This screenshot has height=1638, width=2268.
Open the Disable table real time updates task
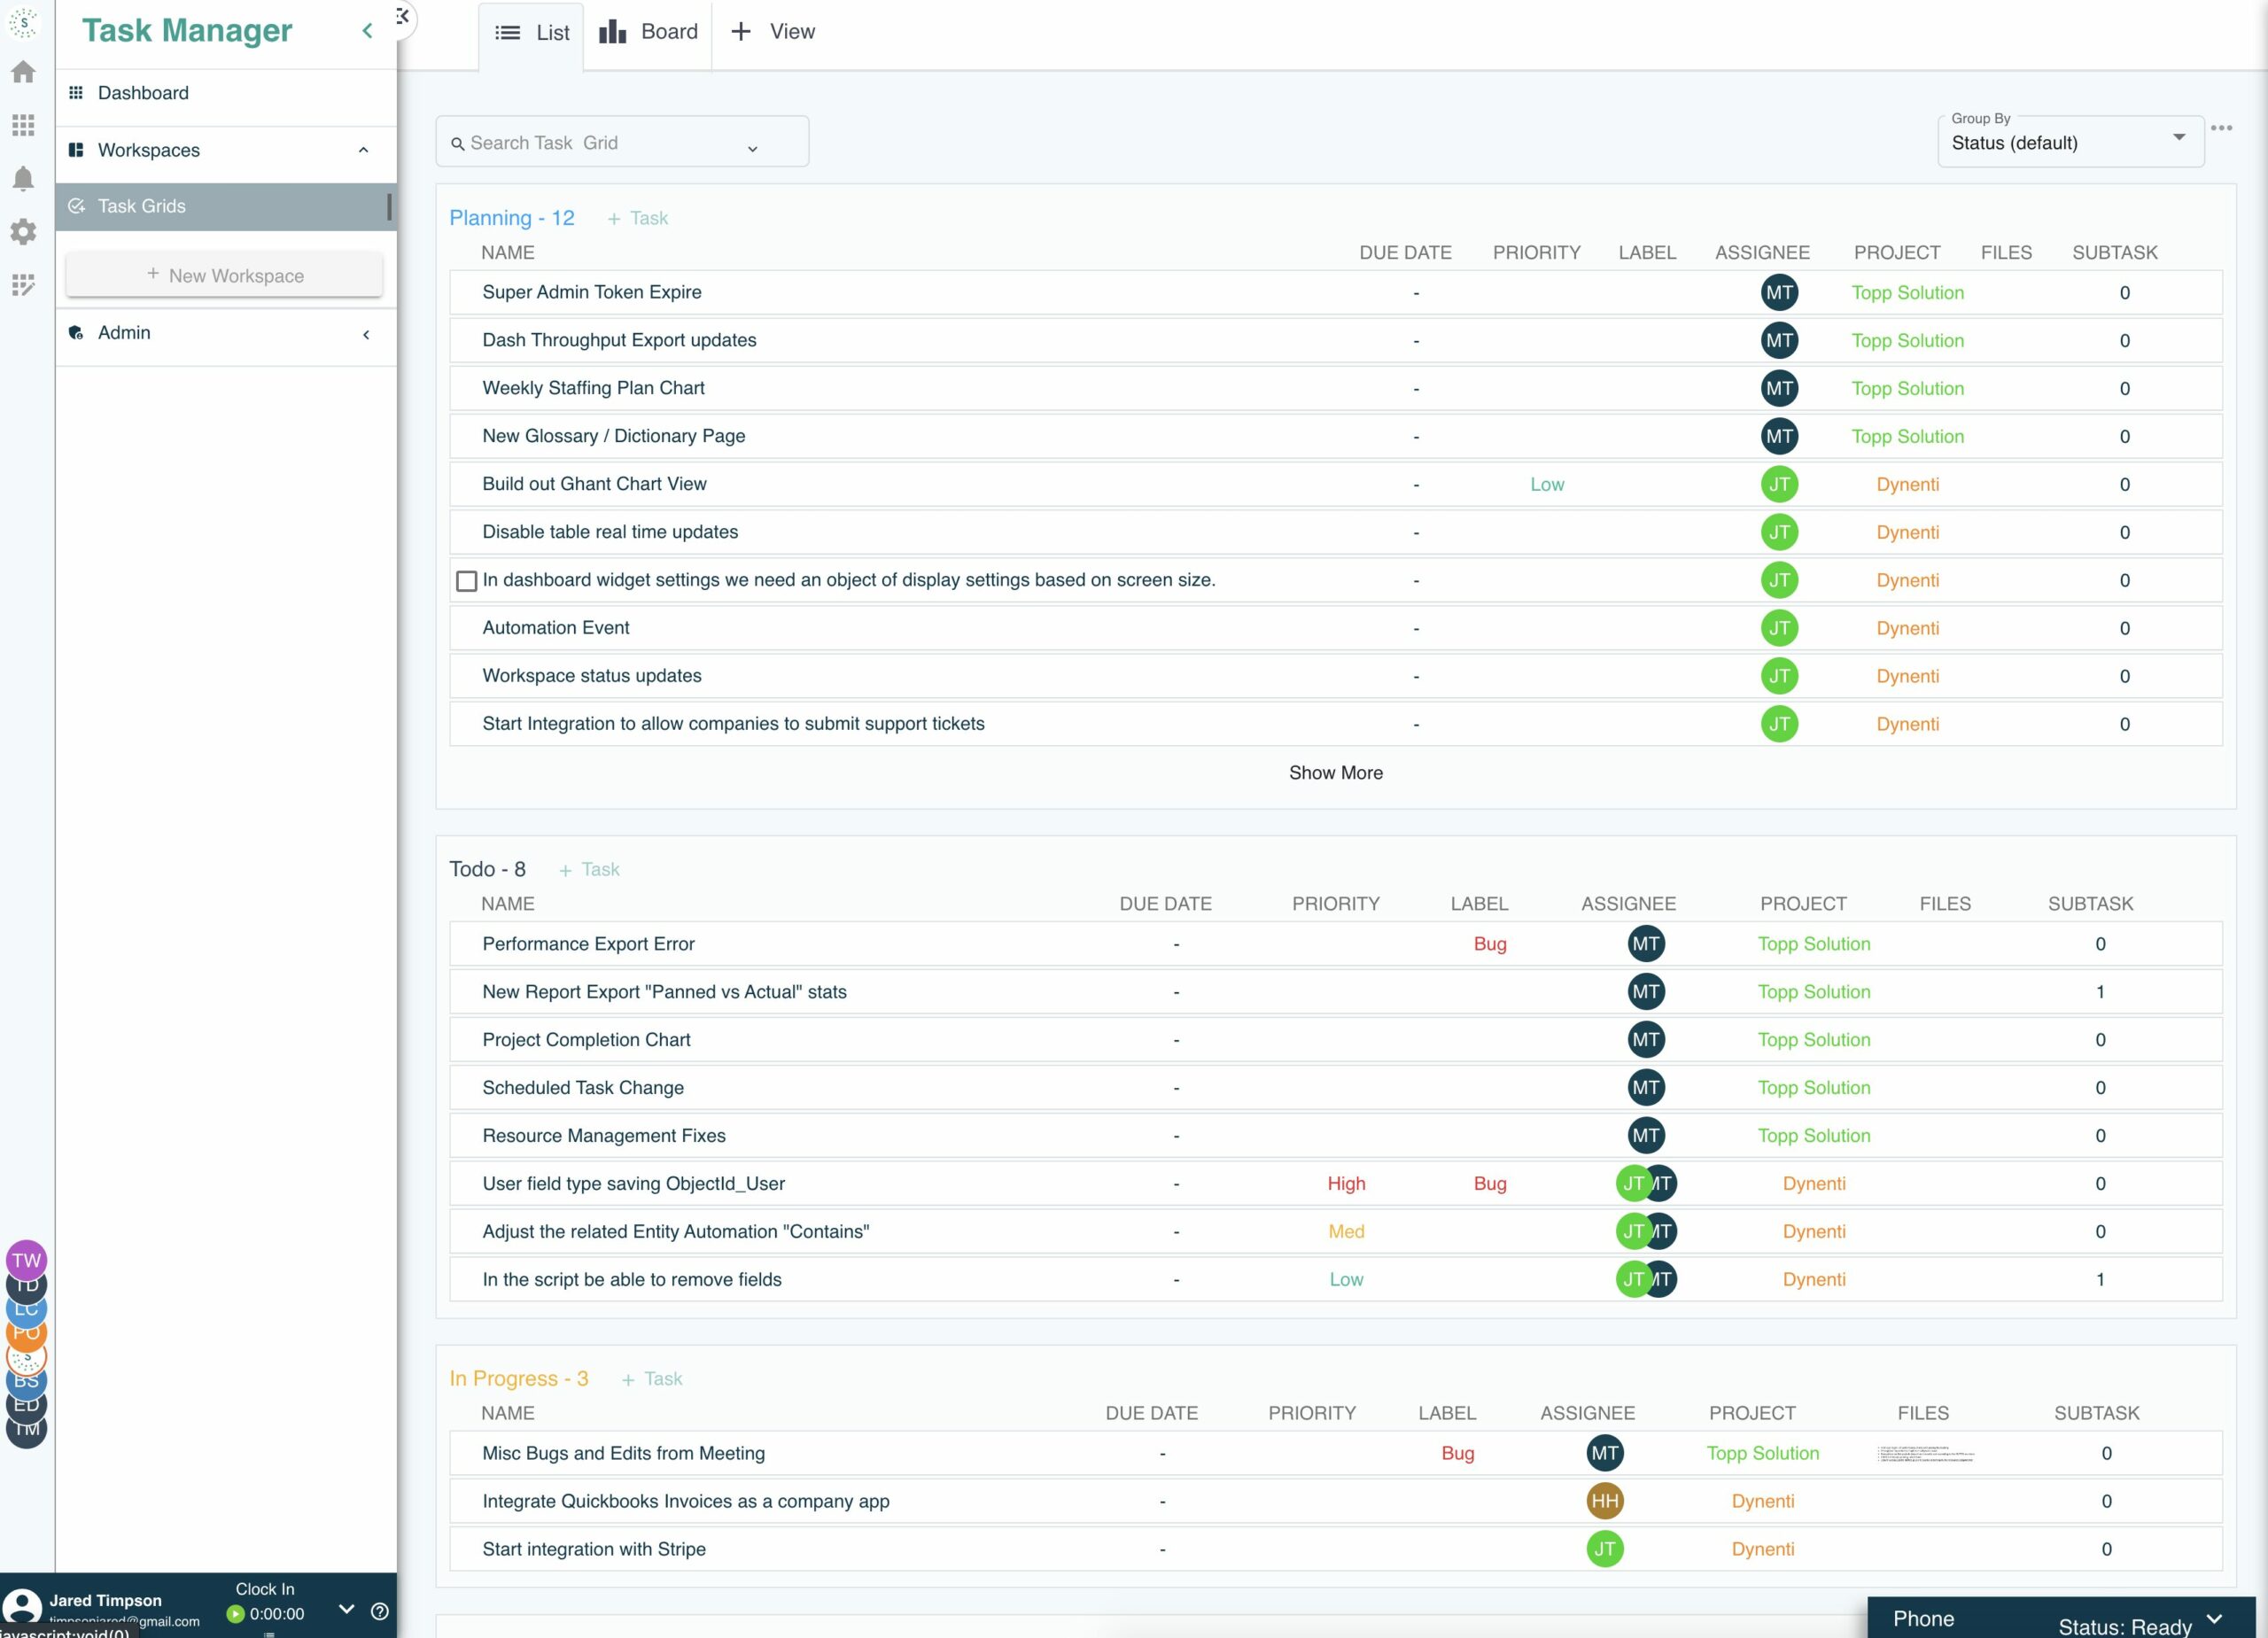coord(610,532)
